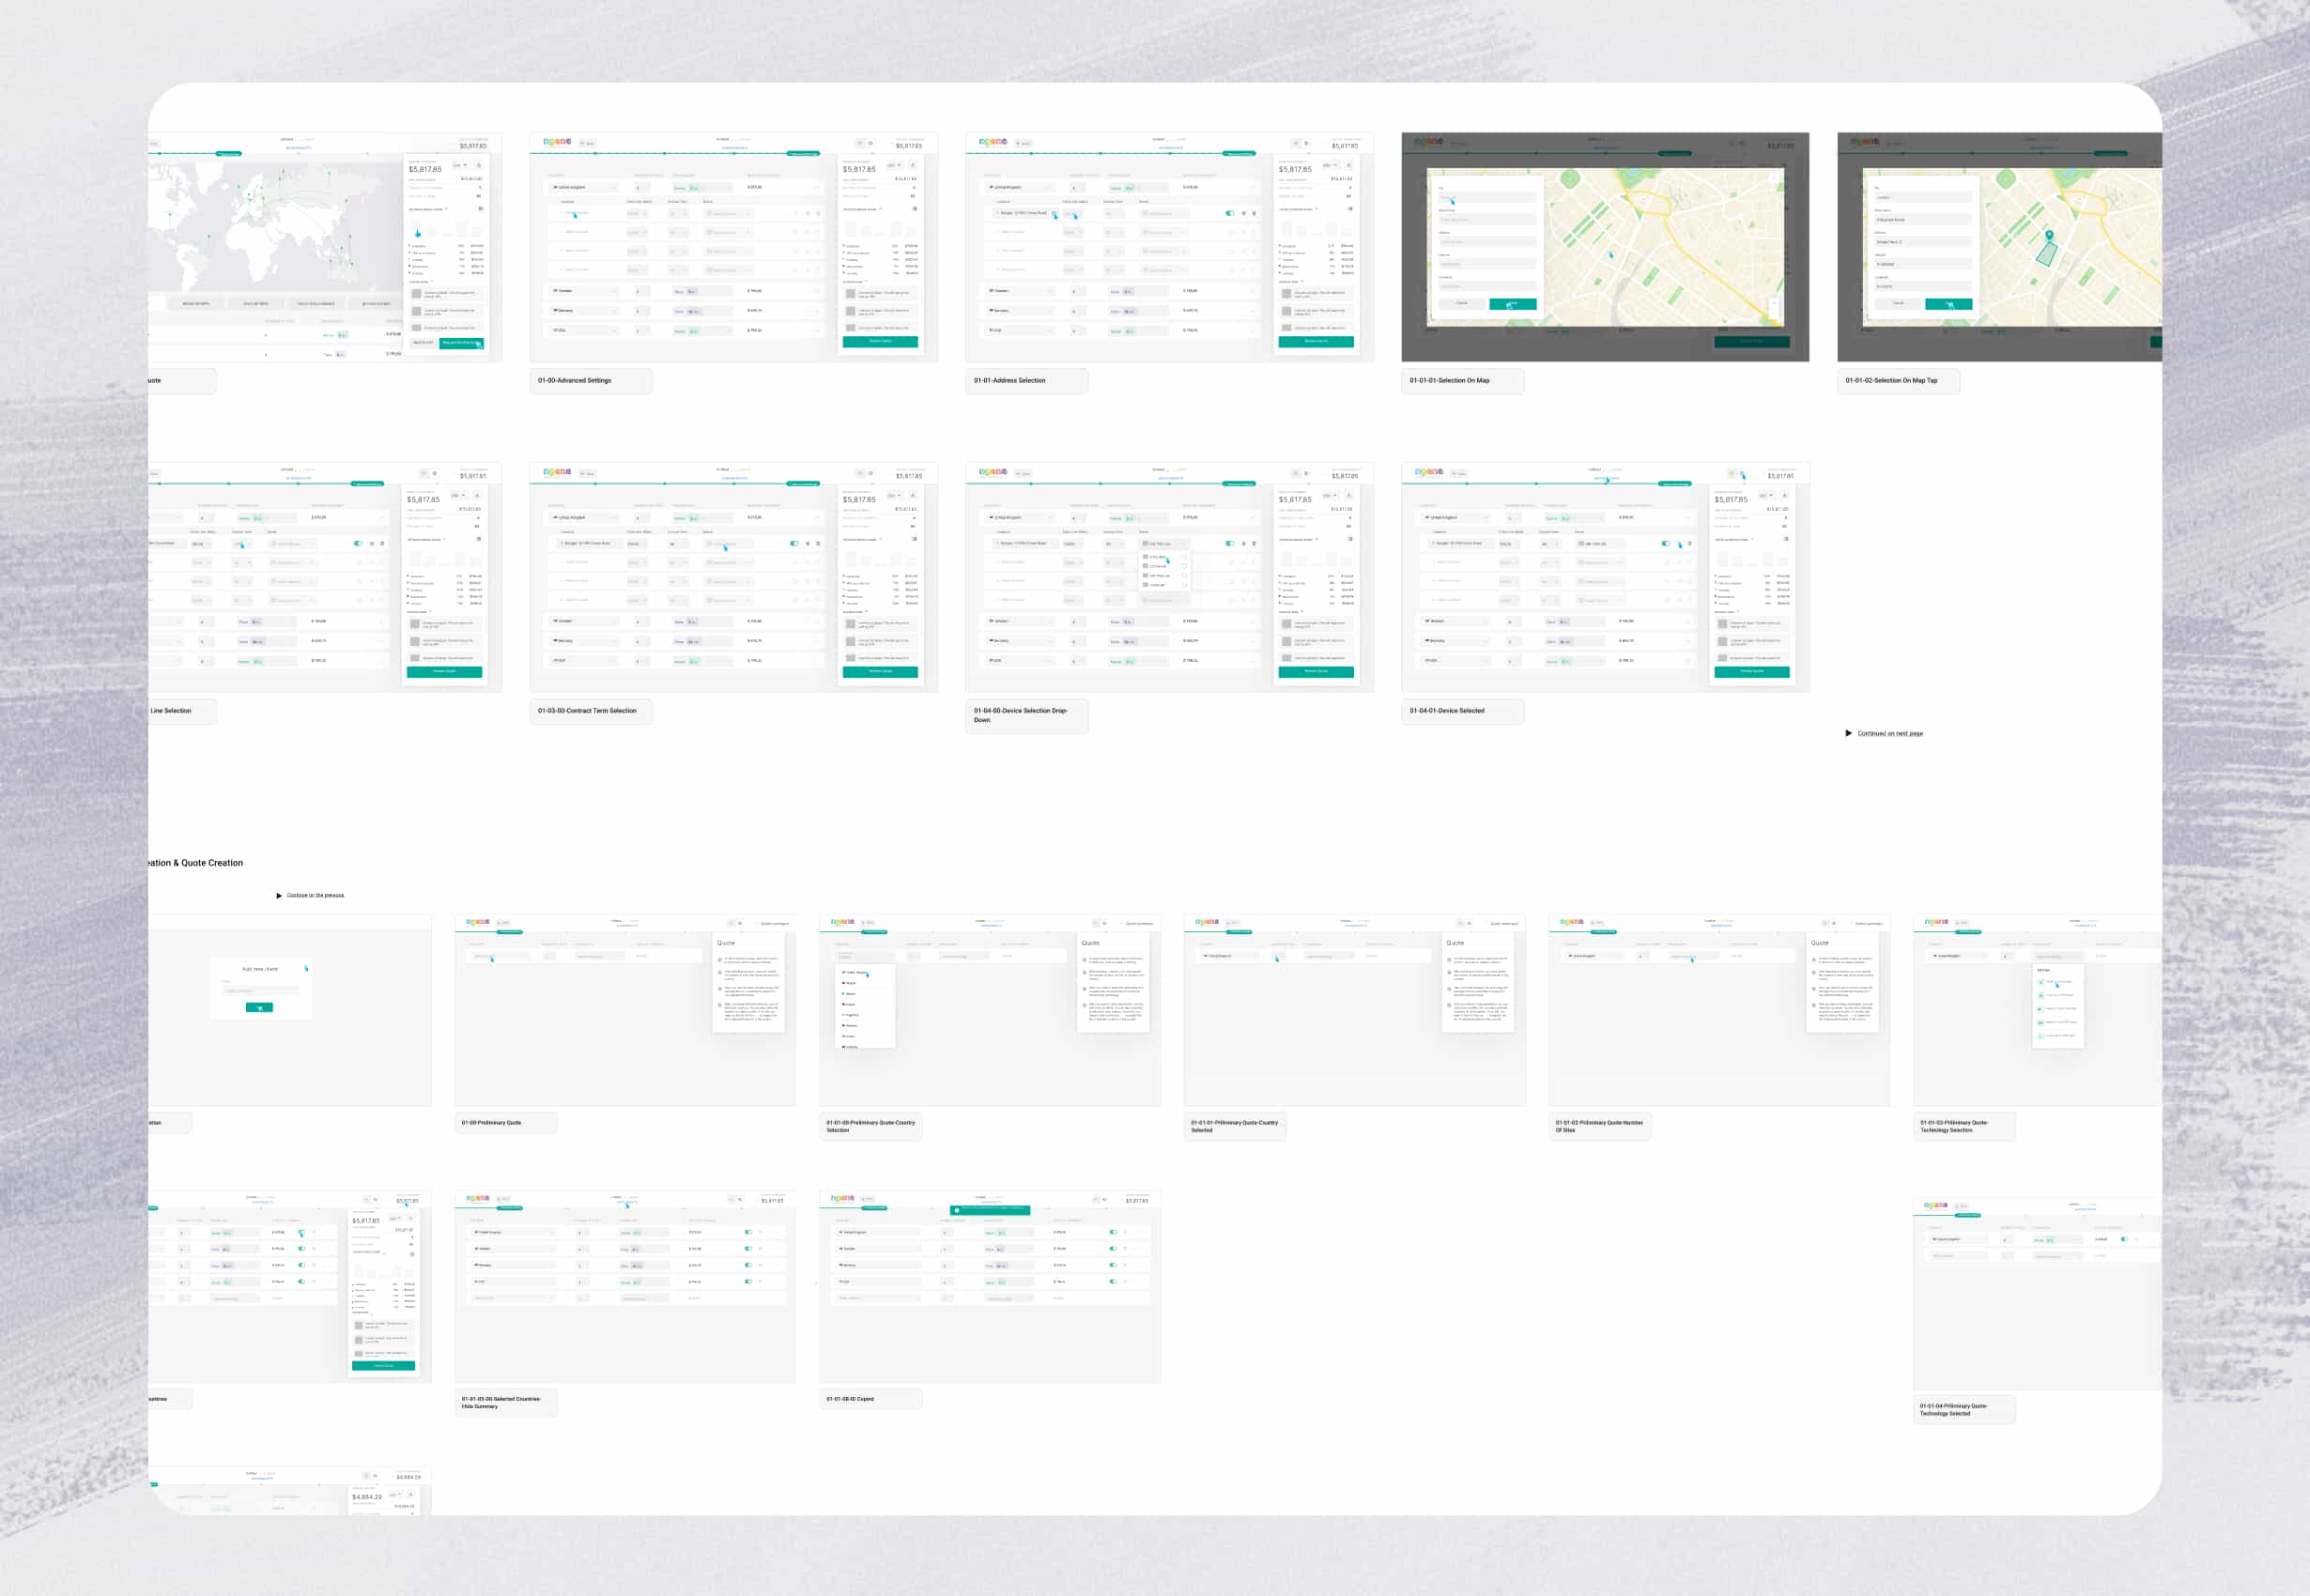Click the input field in Add new client dialog

(261, 990)
